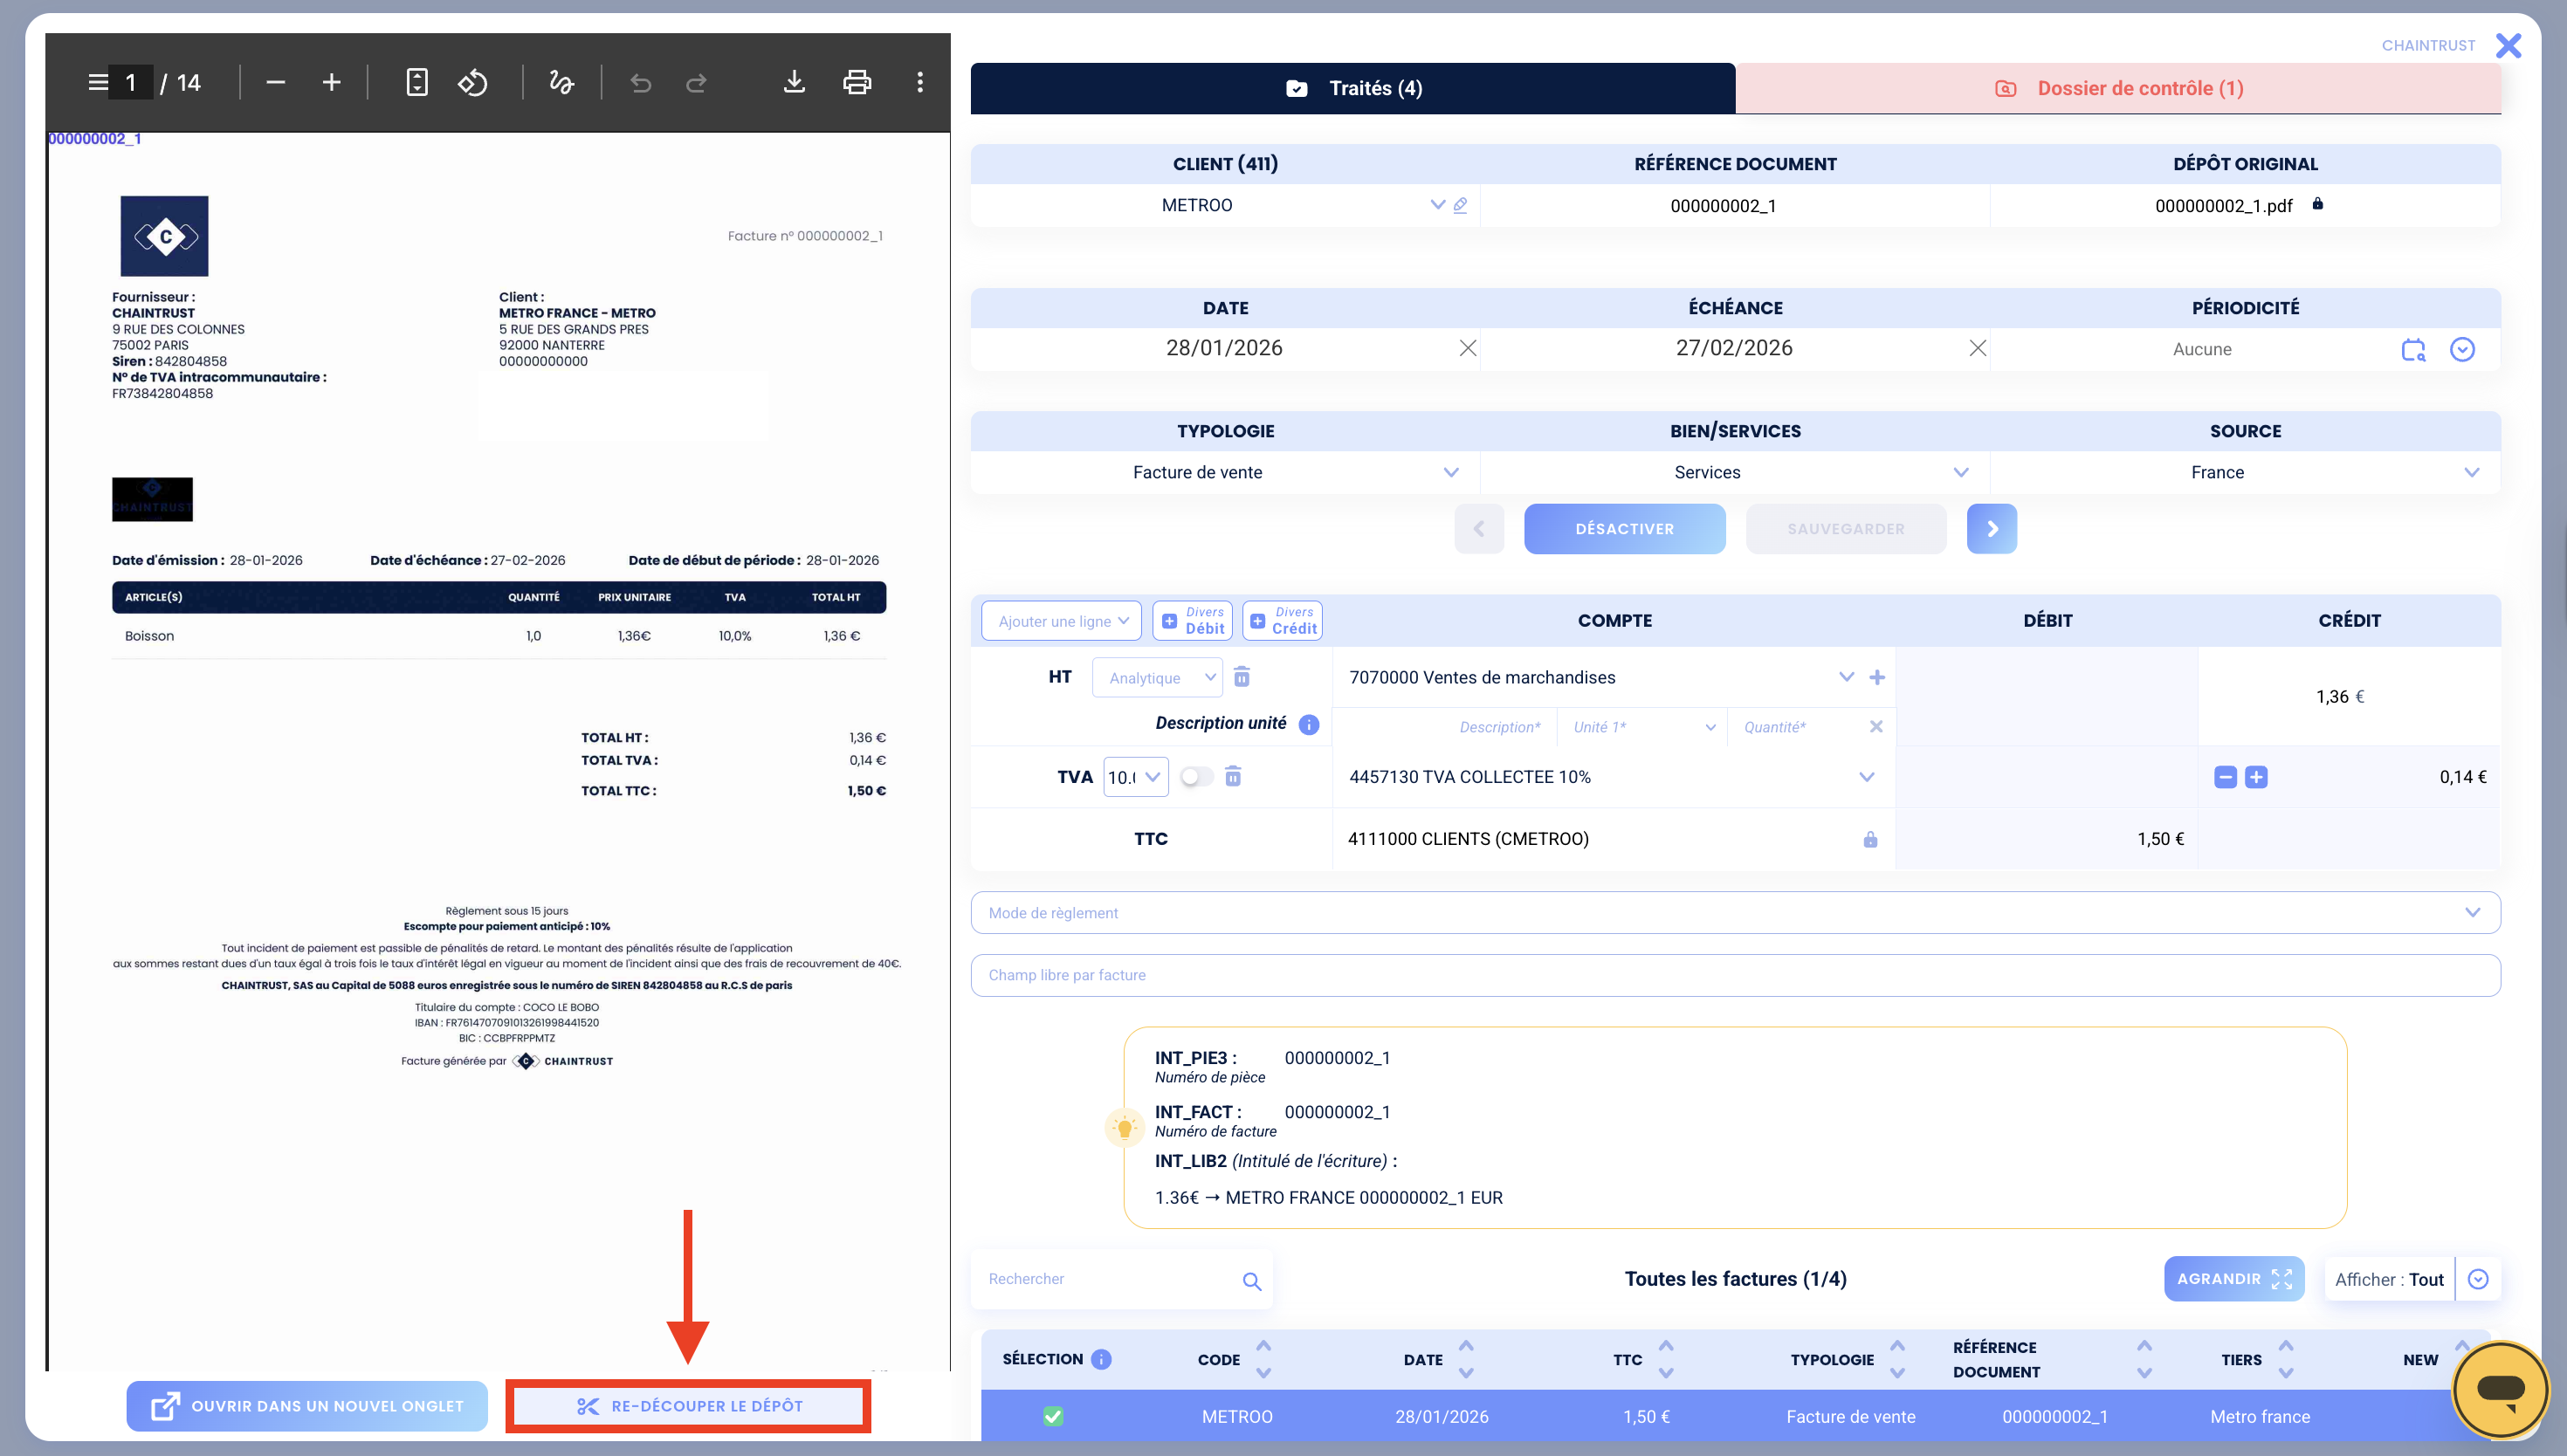
Task: Click Sauvegarder button
Action: [x=1845, y=529]
